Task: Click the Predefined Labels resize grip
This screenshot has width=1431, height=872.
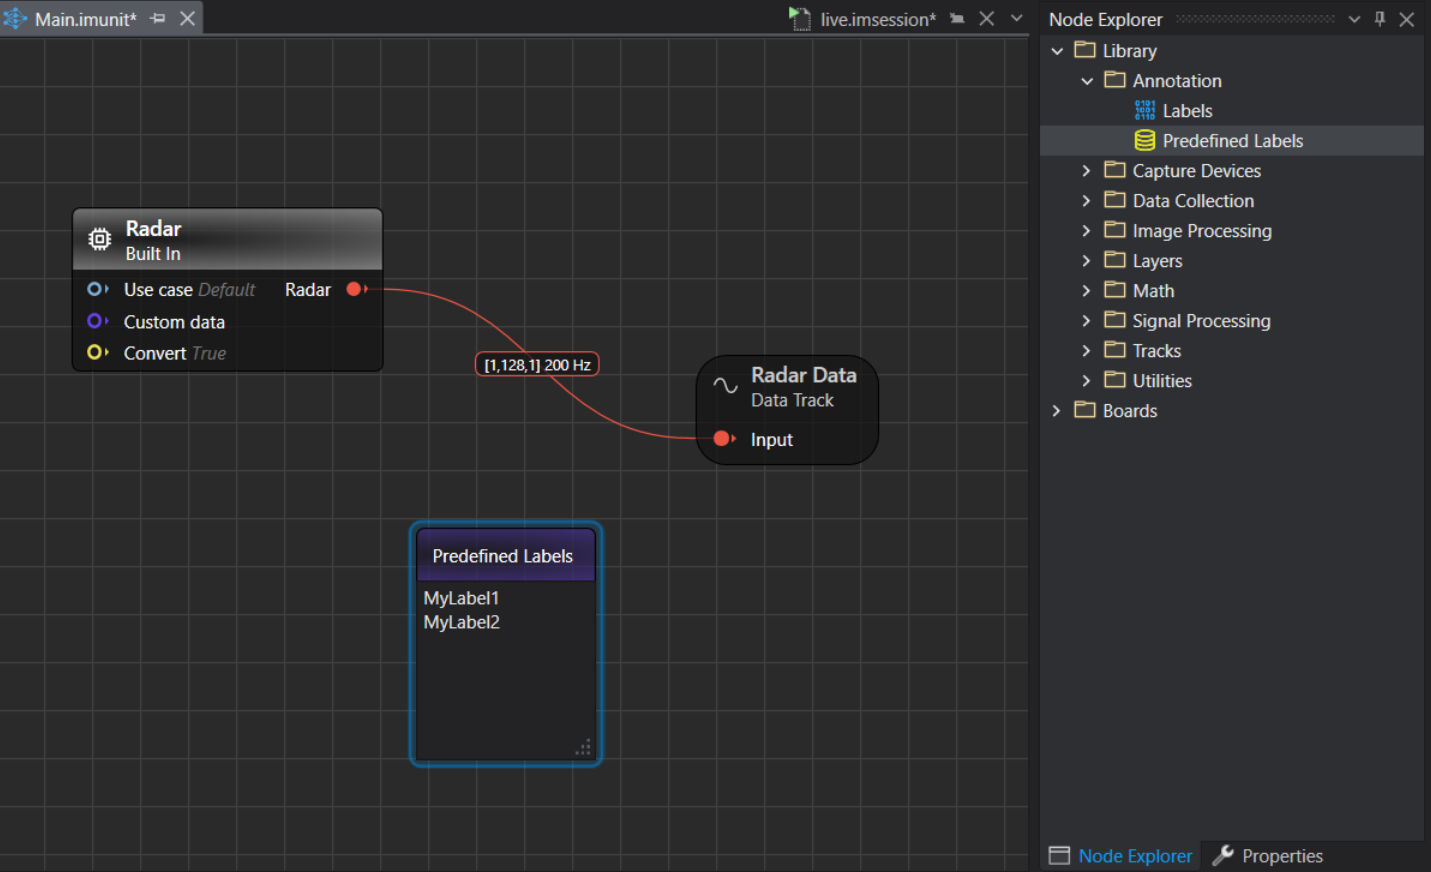Action: coord(583,748)
